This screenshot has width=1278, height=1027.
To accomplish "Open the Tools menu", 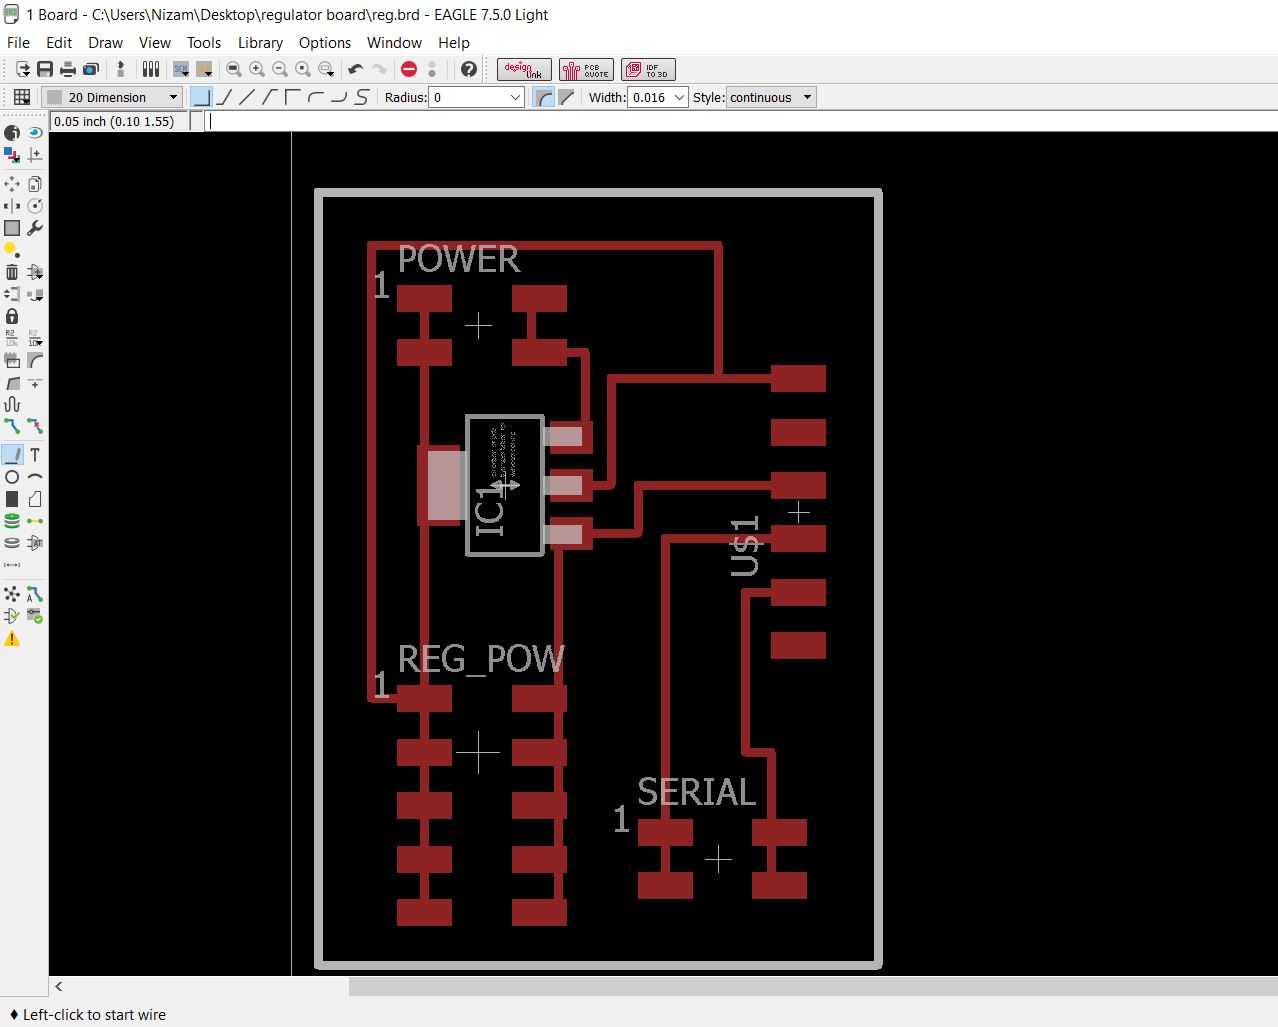I will [x=204, y=43].
